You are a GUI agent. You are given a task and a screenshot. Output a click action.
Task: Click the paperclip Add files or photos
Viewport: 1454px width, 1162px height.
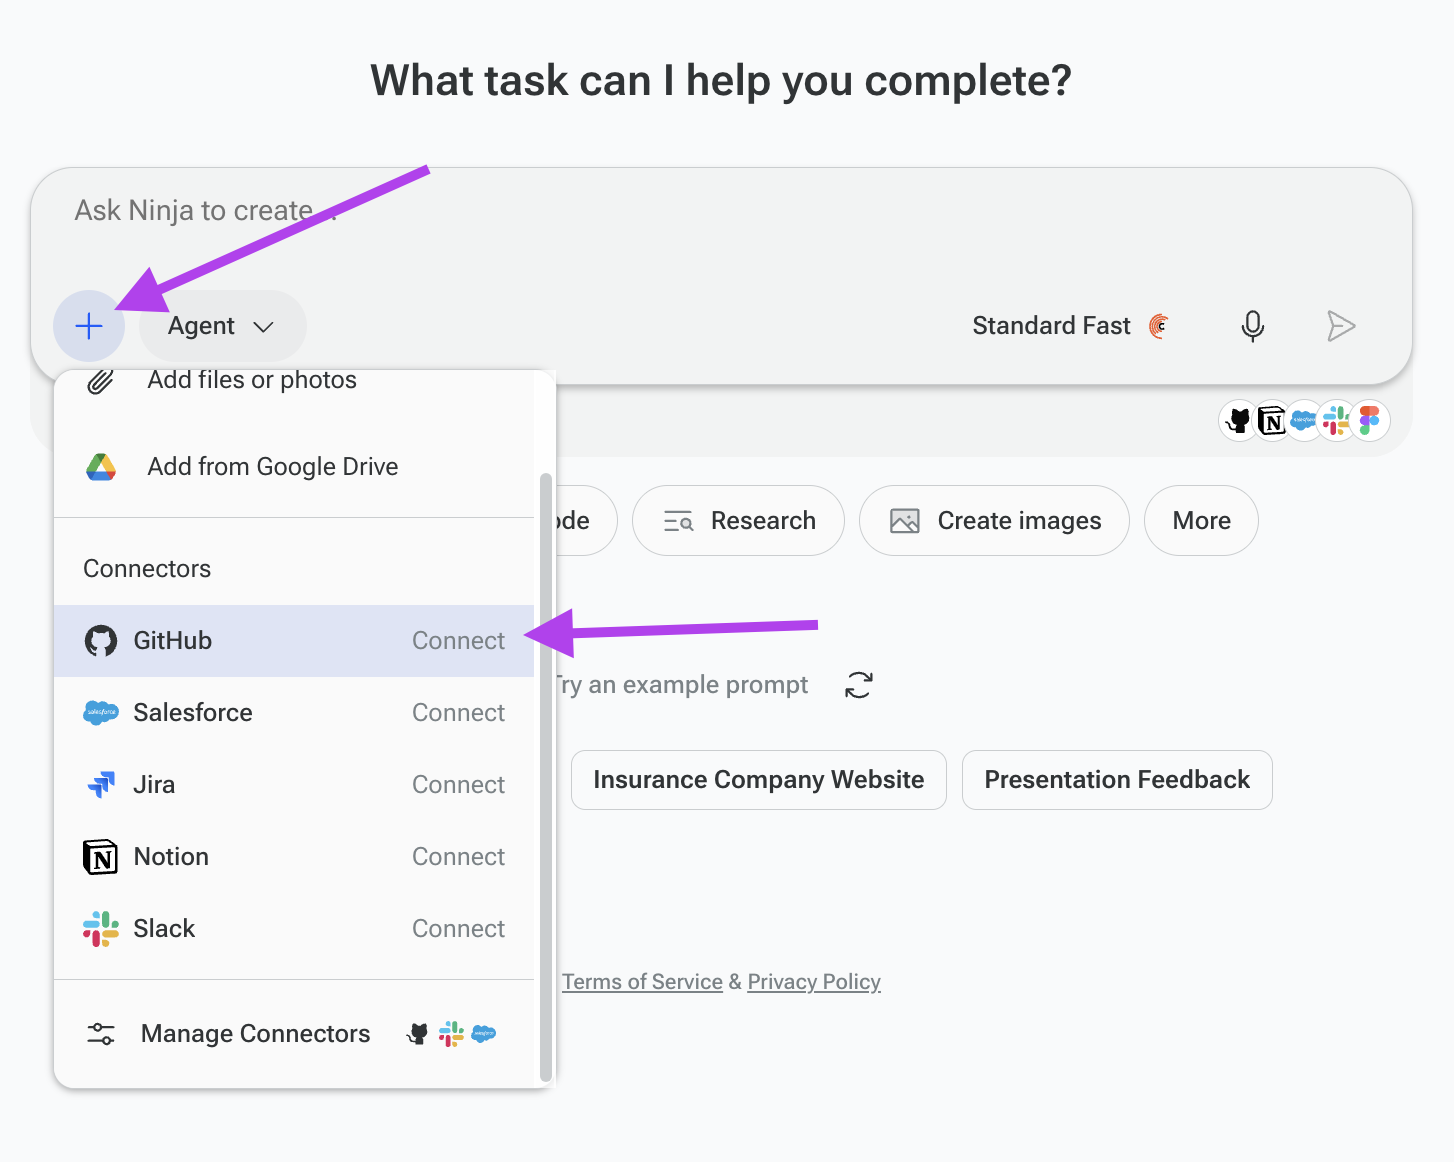click(x=294, y=381)
